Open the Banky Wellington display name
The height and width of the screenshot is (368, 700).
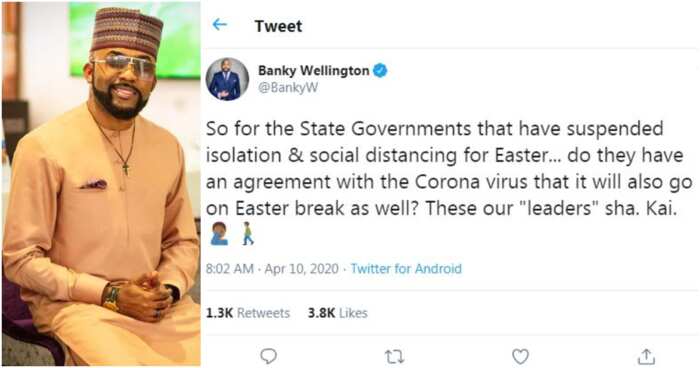click(x=313, y=71)
